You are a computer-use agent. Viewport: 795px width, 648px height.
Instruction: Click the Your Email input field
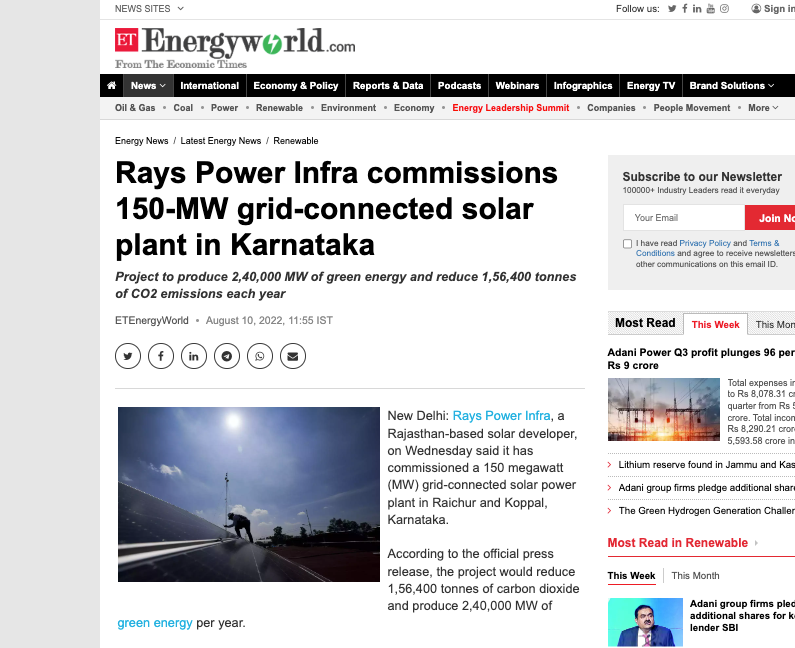683,218
